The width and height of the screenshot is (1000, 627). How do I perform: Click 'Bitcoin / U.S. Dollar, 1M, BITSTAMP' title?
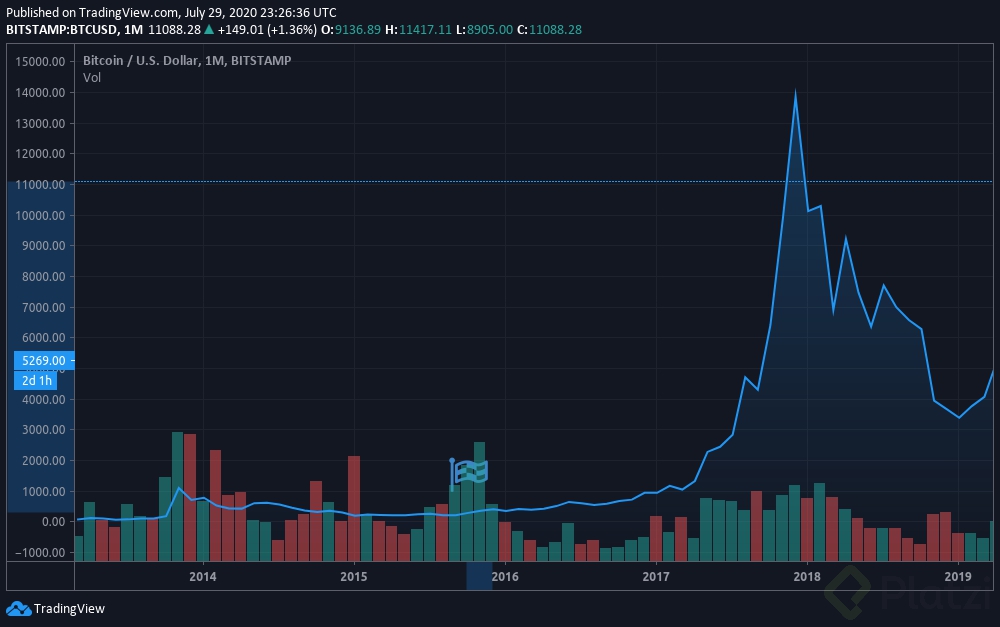tap(187, 61)
